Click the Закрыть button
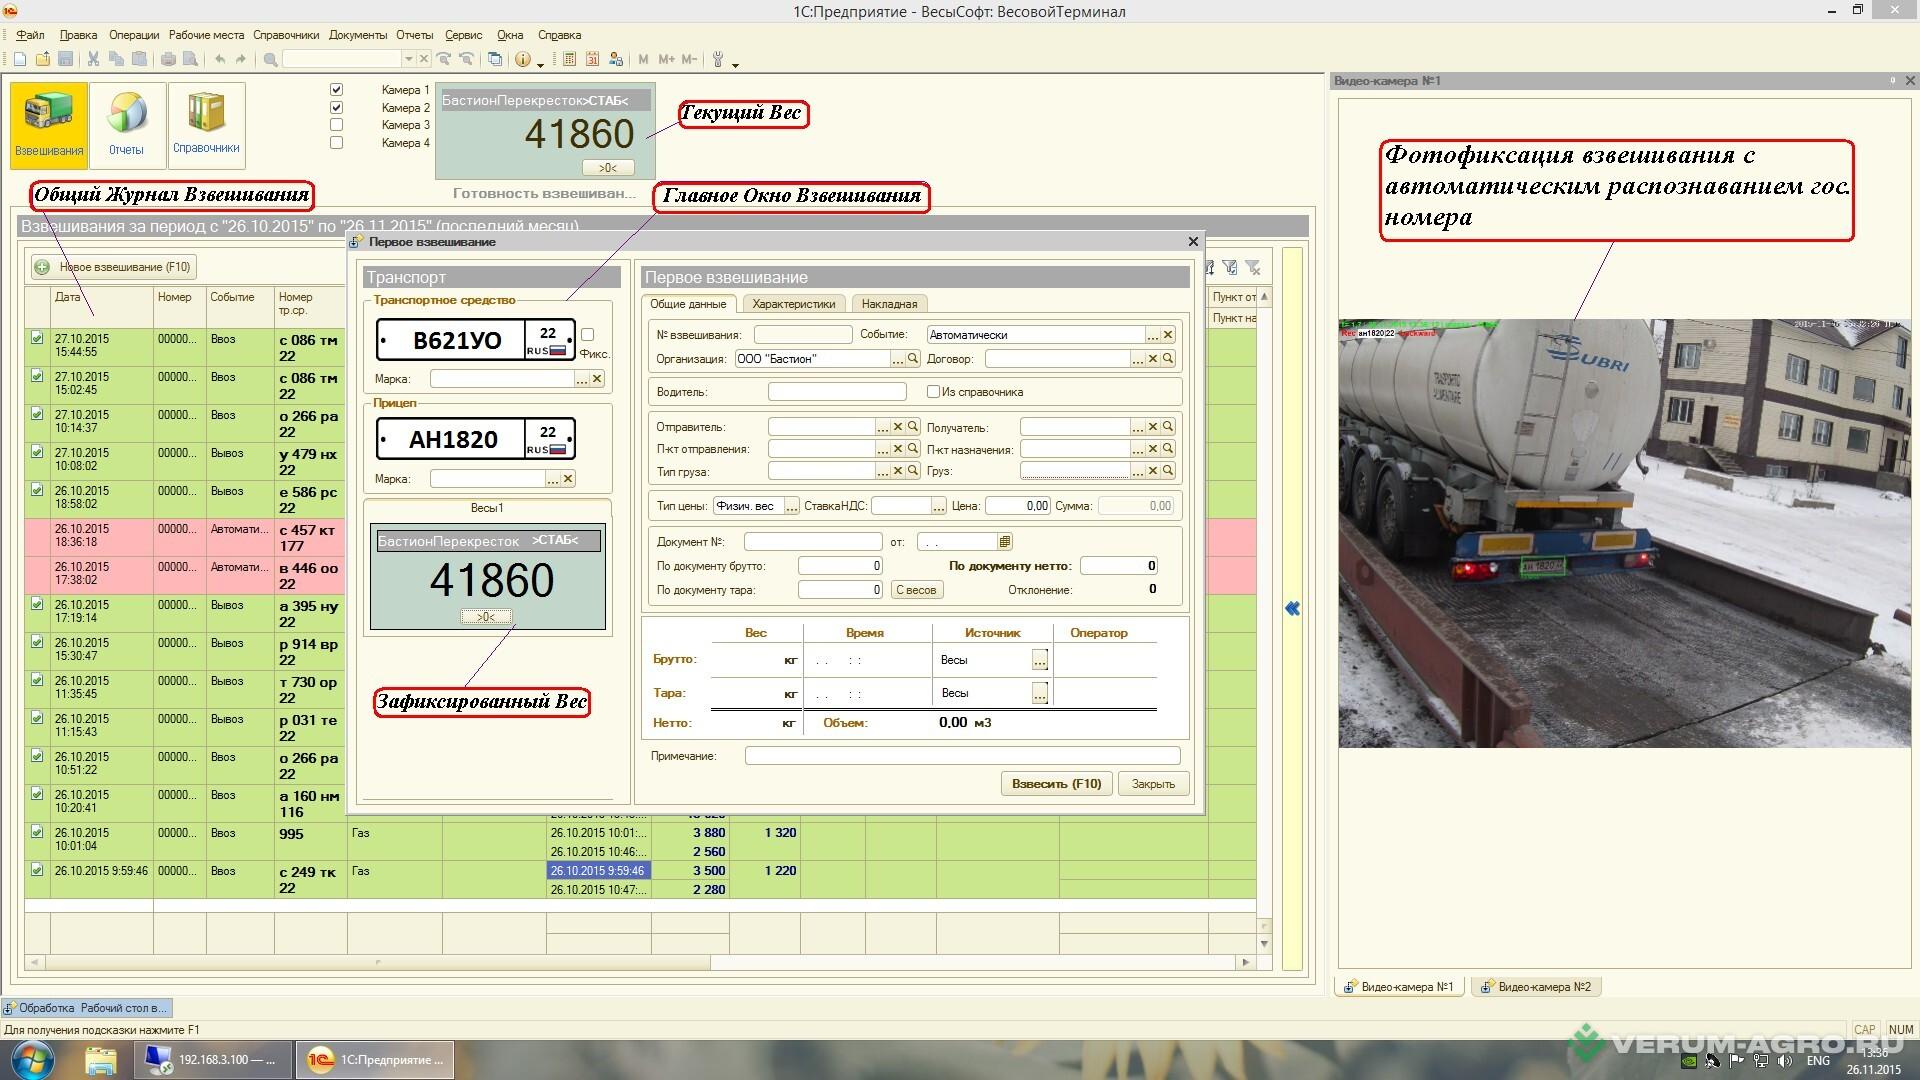Viewport: 1920px width, 1080px height. click(x=1153, y=784)
